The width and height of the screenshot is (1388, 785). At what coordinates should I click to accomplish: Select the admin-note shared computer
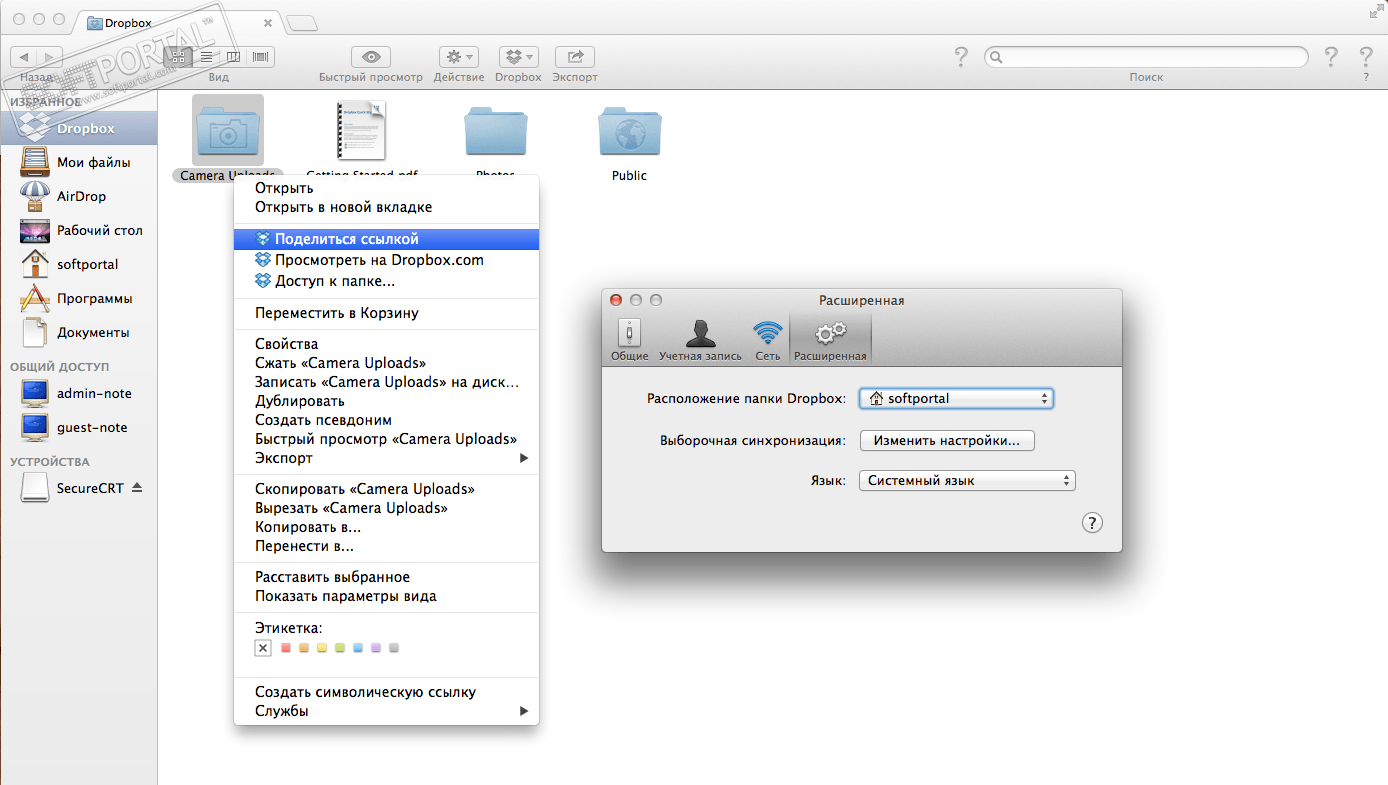coord(79,393)
